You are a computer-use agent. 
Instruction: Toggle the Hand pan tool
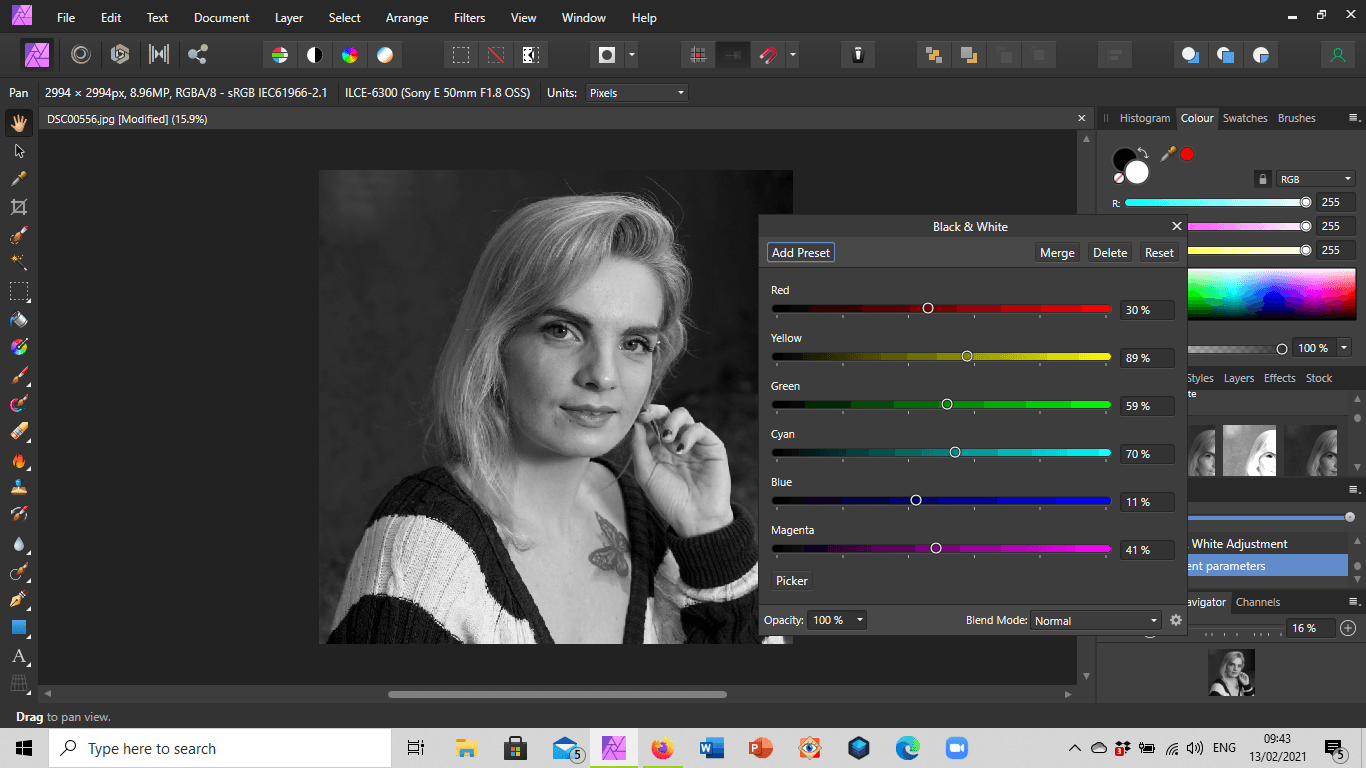click(x=18, y=122)
